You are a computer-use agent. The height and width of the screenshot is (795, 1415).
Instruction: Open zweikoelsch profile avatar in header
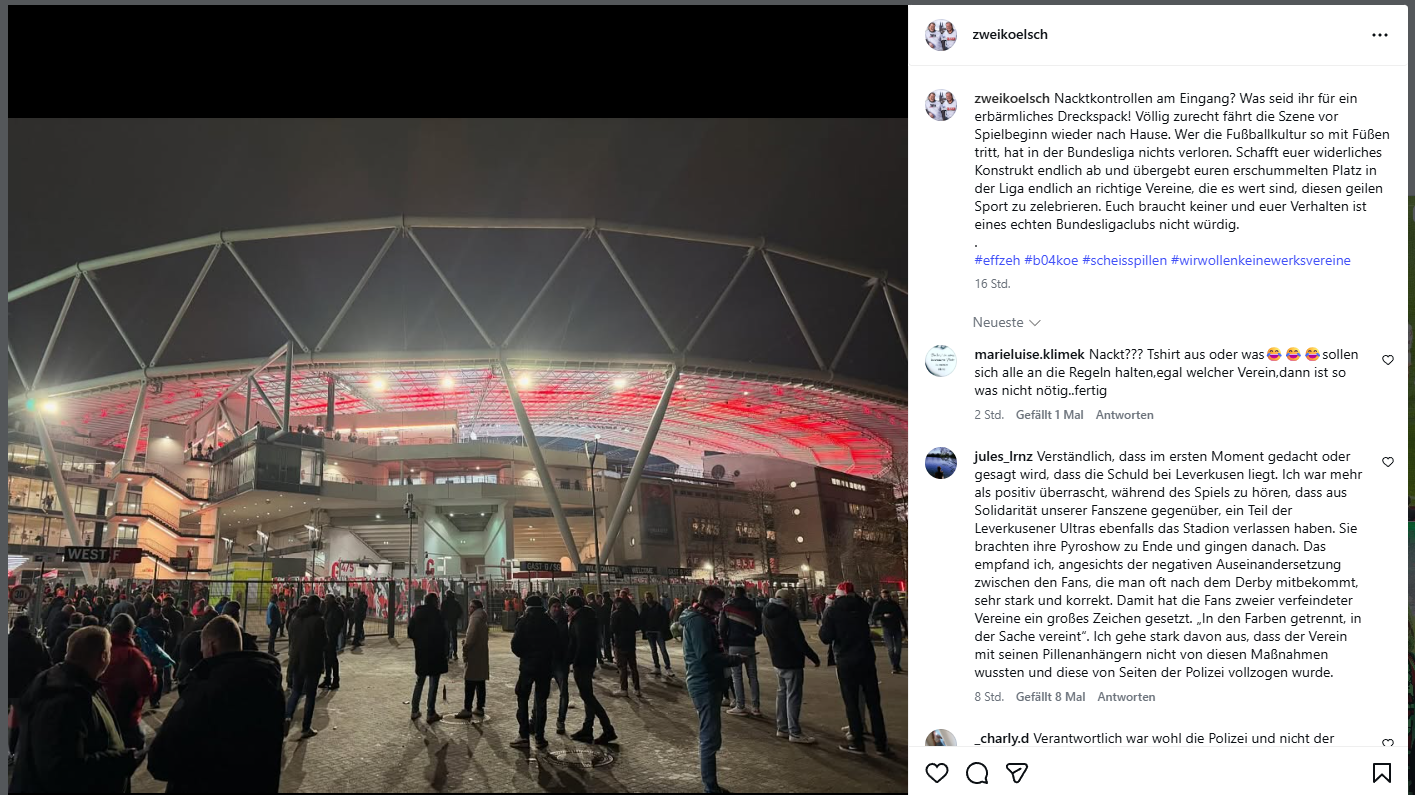point(941,35)
